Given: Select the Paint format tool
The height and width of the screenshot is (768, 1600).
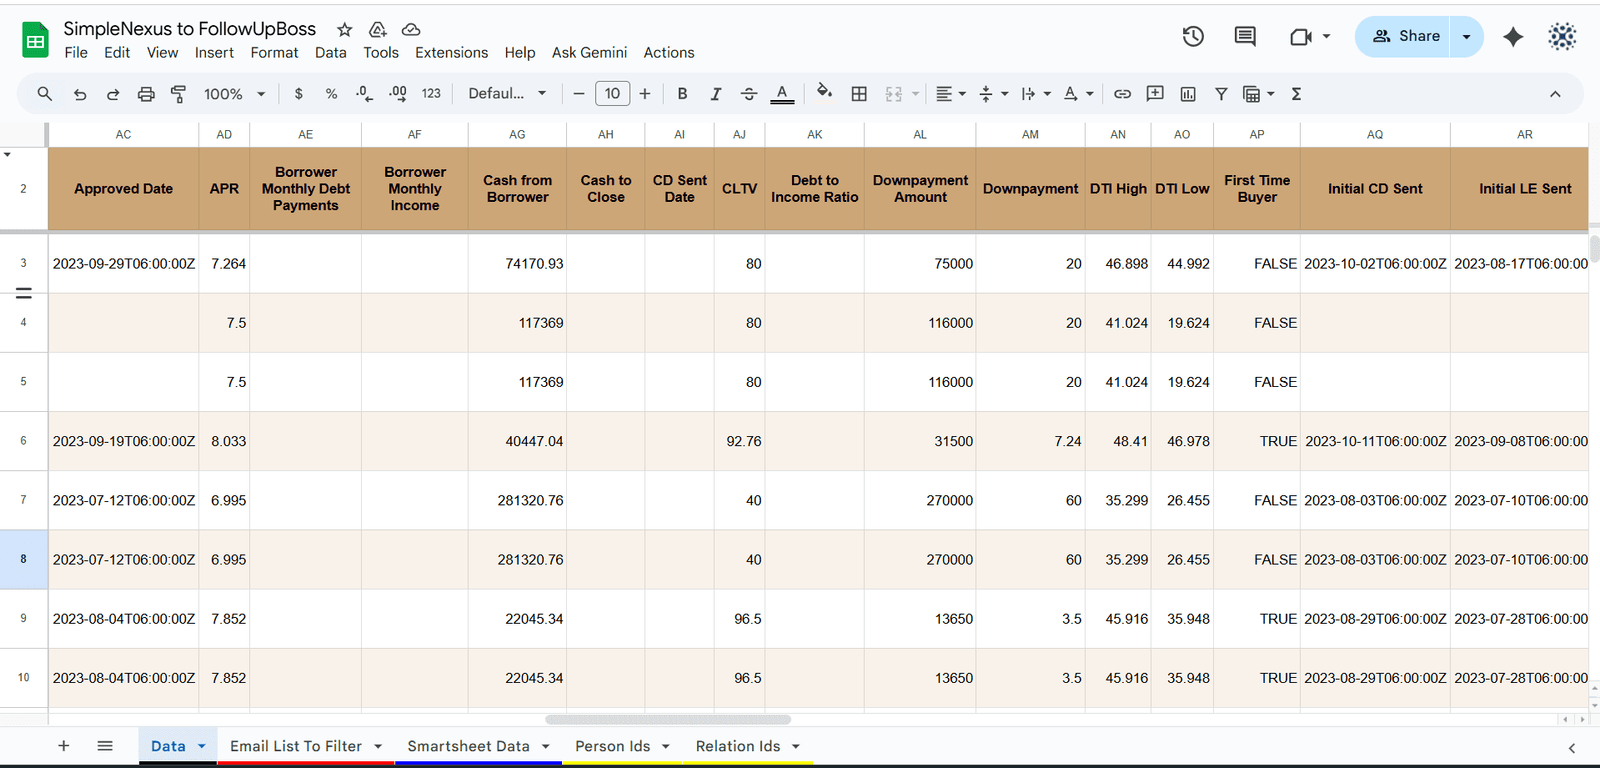Looking at the screenshot, I should [179, 94].
